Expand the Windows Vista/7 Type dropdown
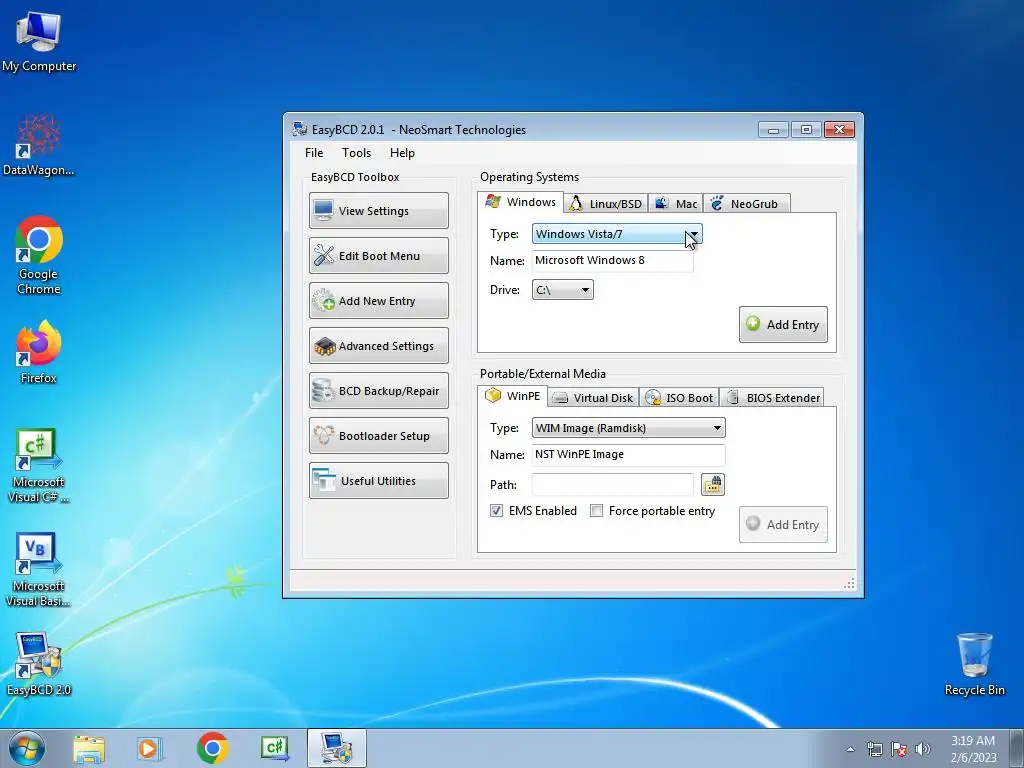1024x768 pixels. [617, 234]
